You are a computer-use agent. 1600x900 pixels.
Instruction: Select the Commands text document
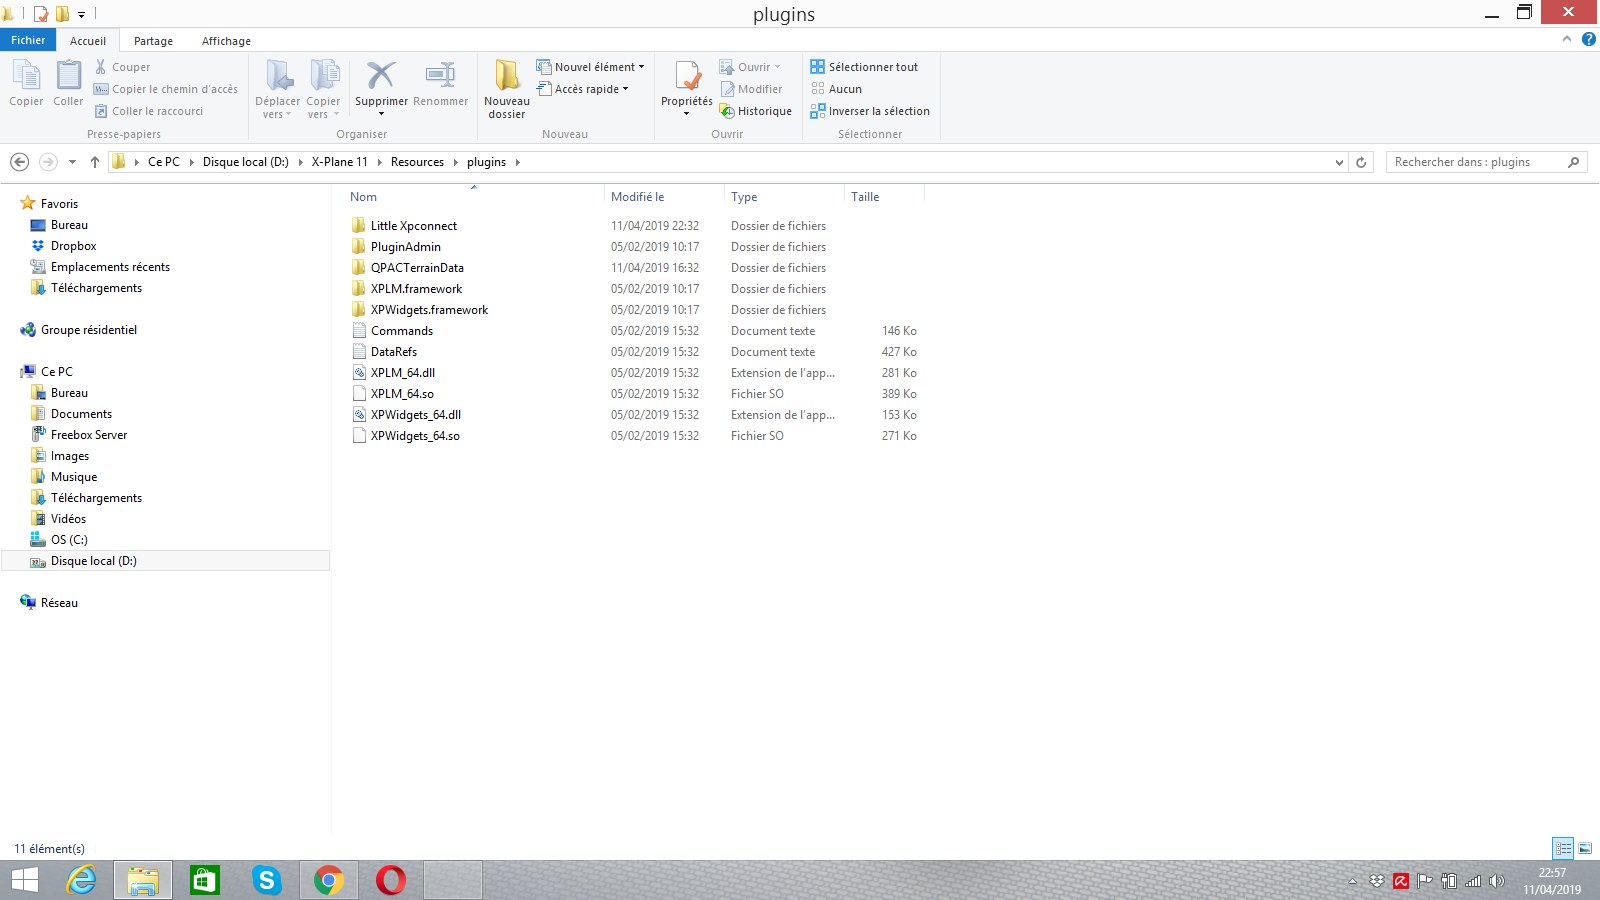401,331
